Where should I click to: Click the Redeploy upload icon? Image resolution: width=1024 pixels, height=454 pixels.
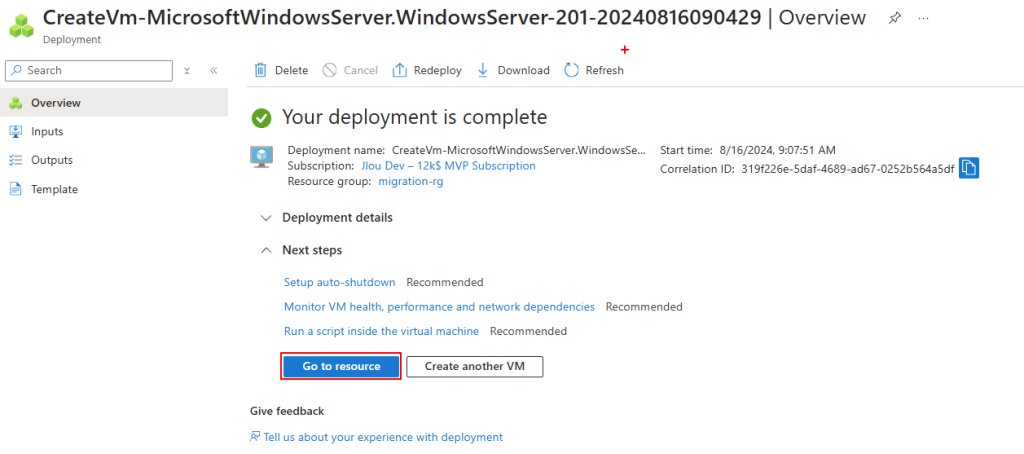click(400, 70)
